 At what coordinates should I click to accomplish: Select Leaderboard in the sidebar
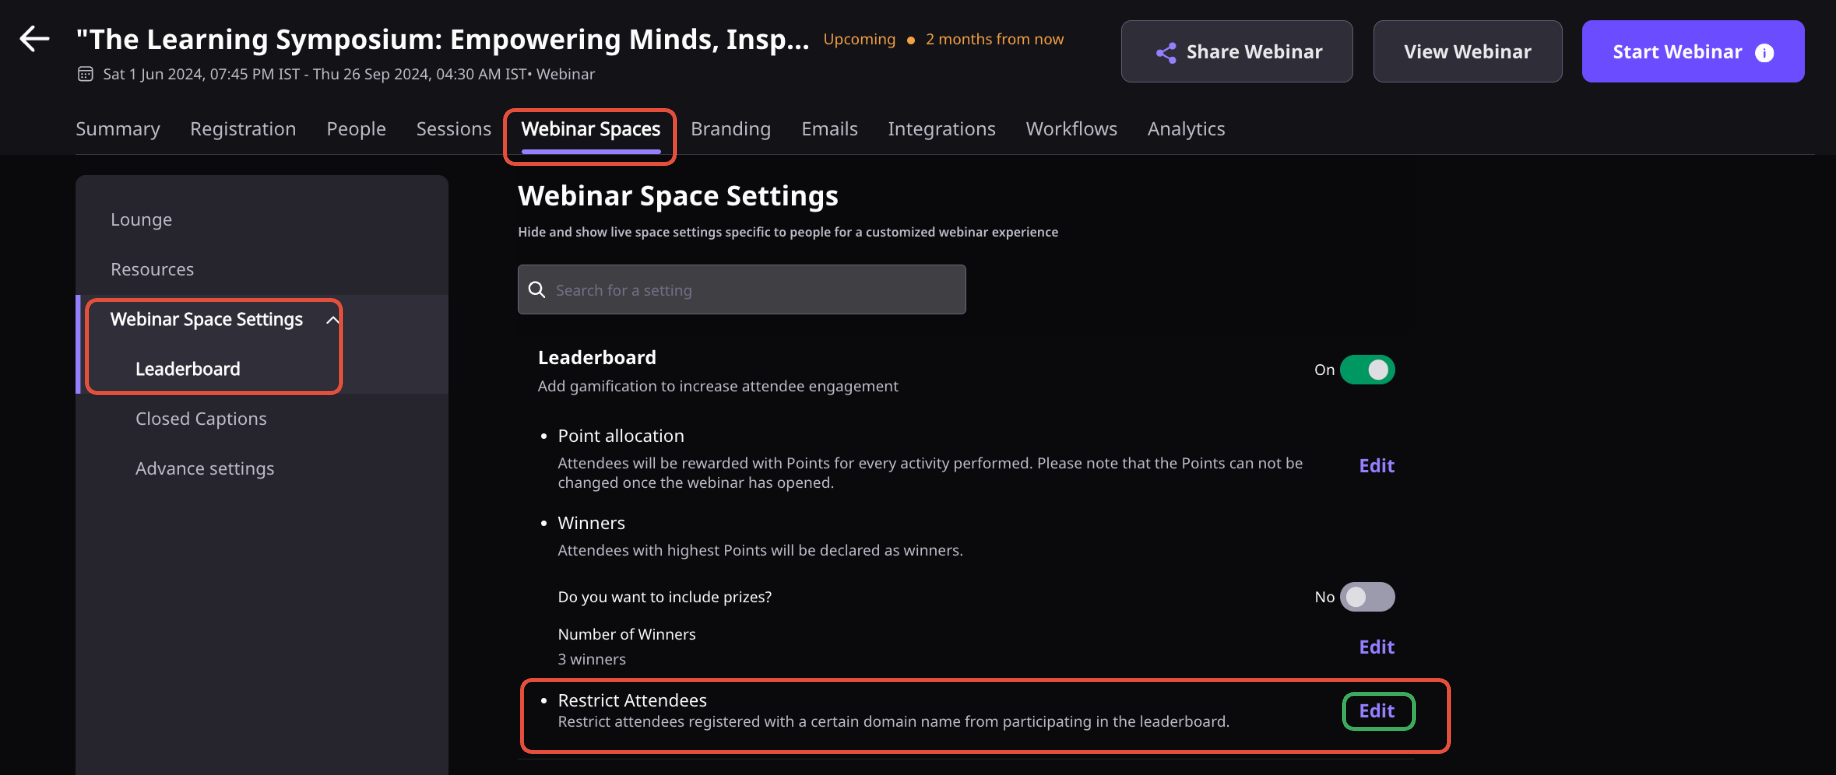coord(188,369)
